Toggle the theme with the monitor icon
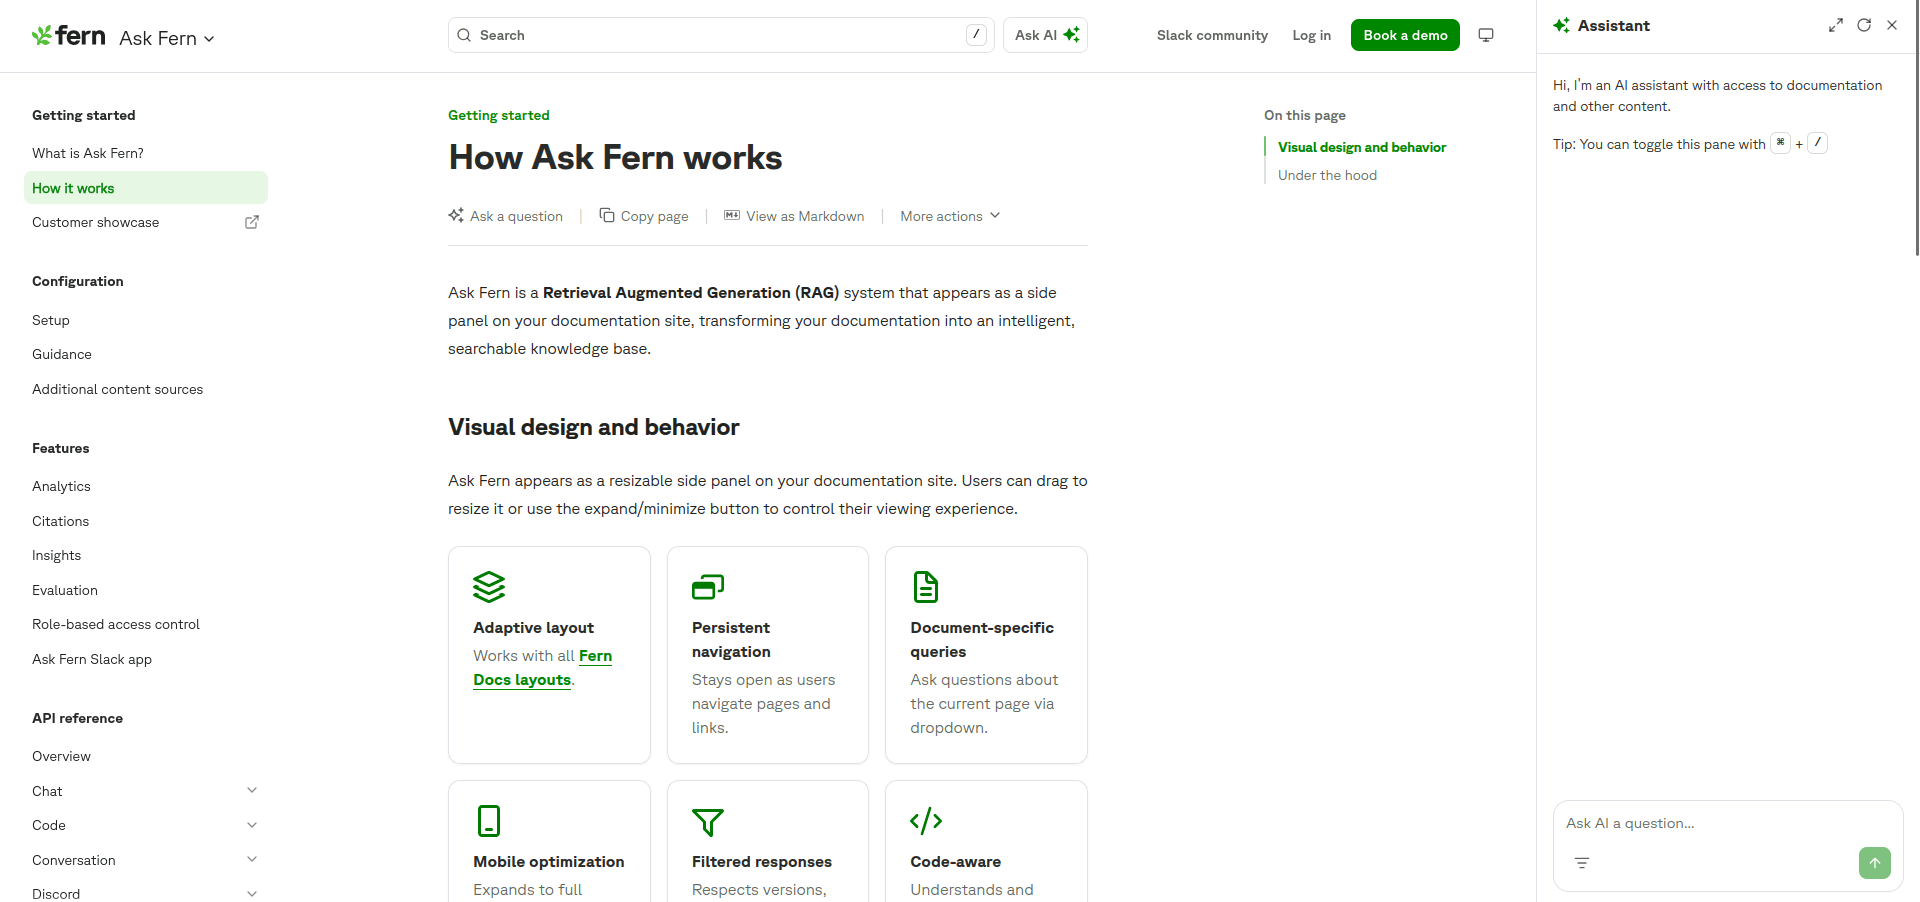 pyautogui.click(x=1486, y=35)
